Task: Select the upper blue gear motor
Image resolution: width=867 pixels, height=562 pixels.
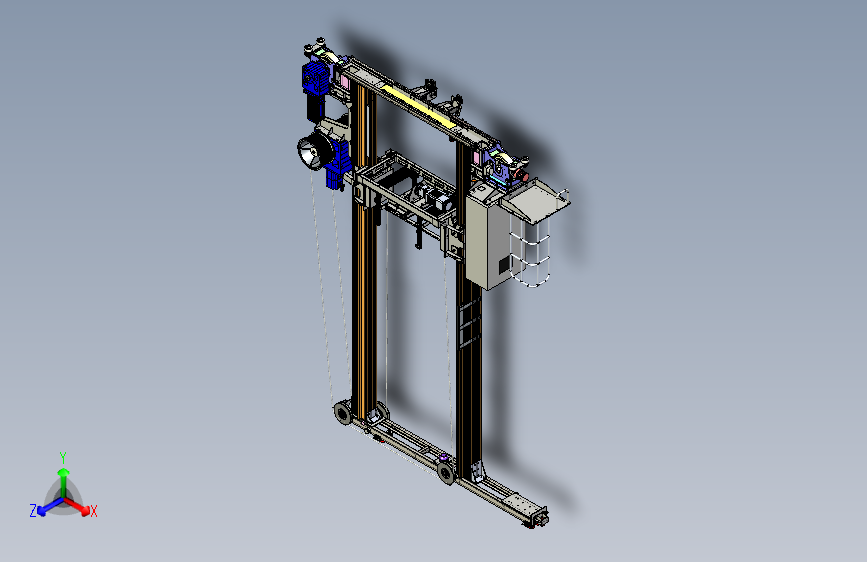Action: coord(316,78)
